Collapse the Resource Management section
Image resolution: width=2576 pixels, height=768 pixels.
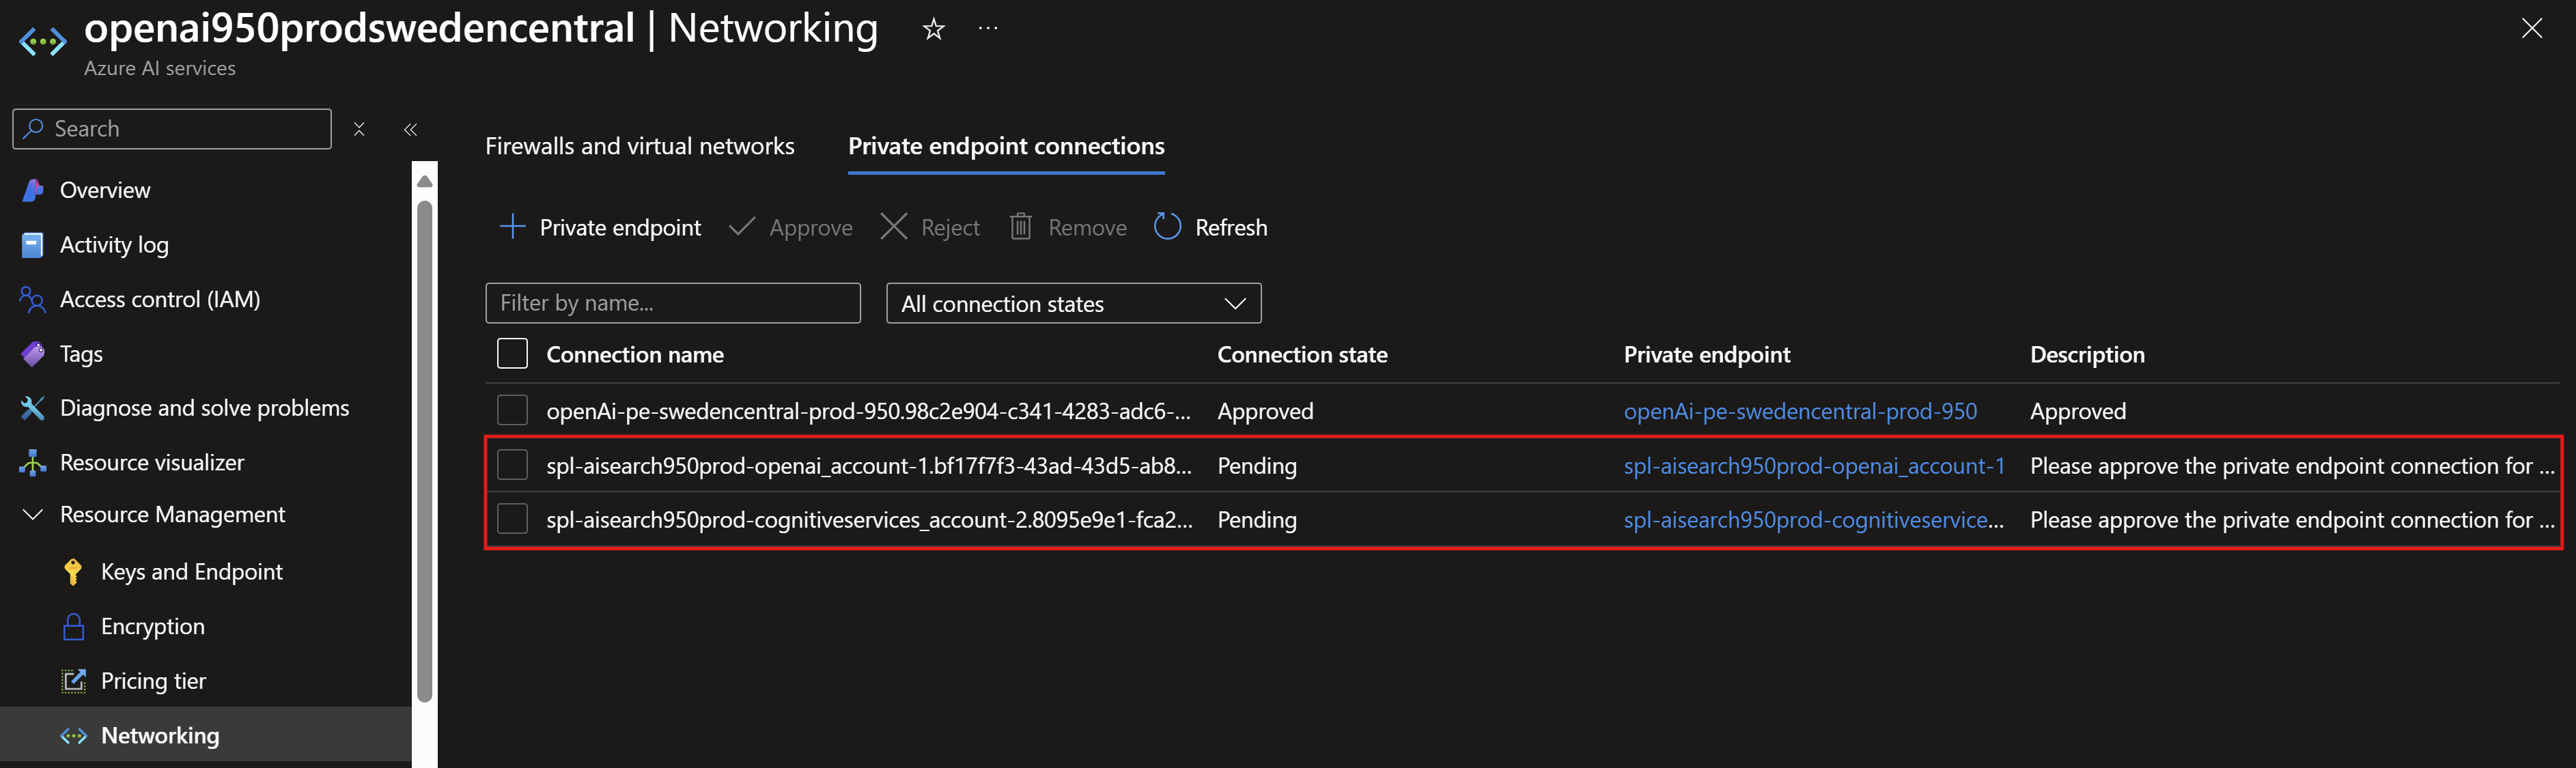point(33,514)
